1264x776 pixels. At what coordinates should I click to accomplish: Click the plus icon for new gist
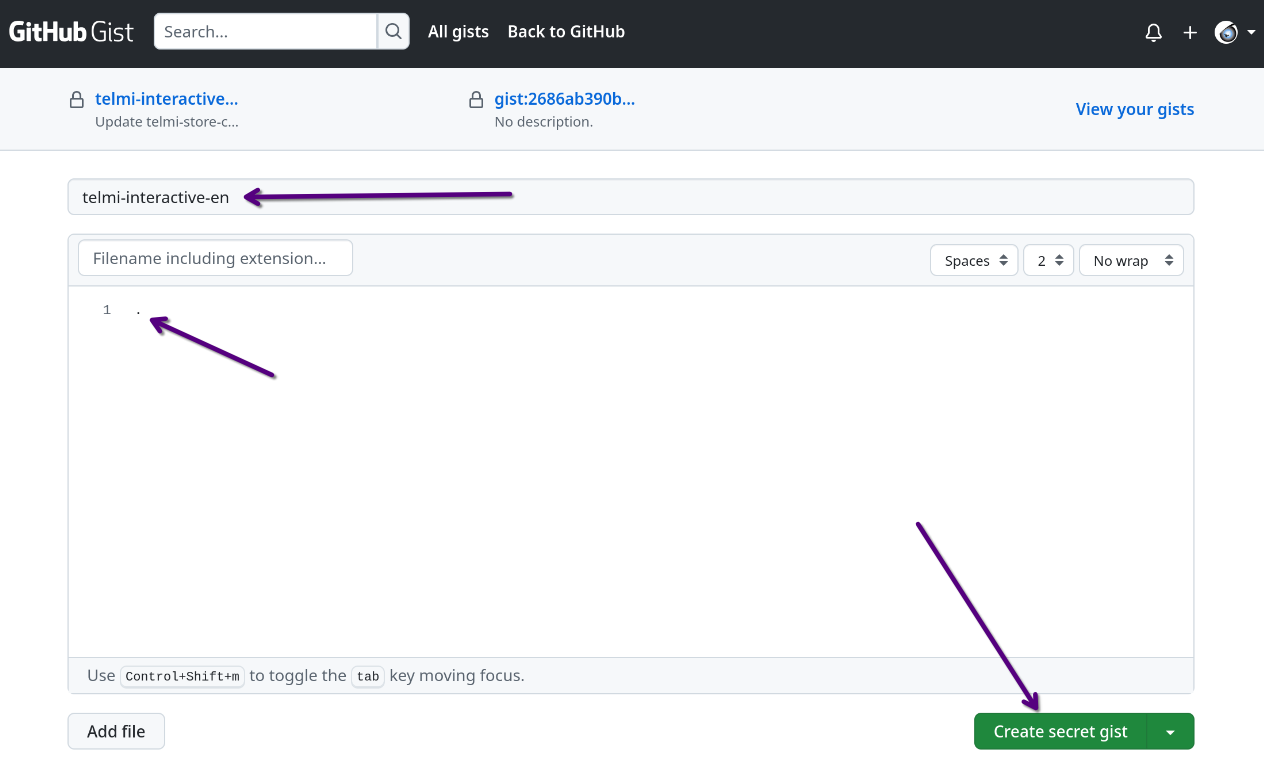(x=1190, y=33)
